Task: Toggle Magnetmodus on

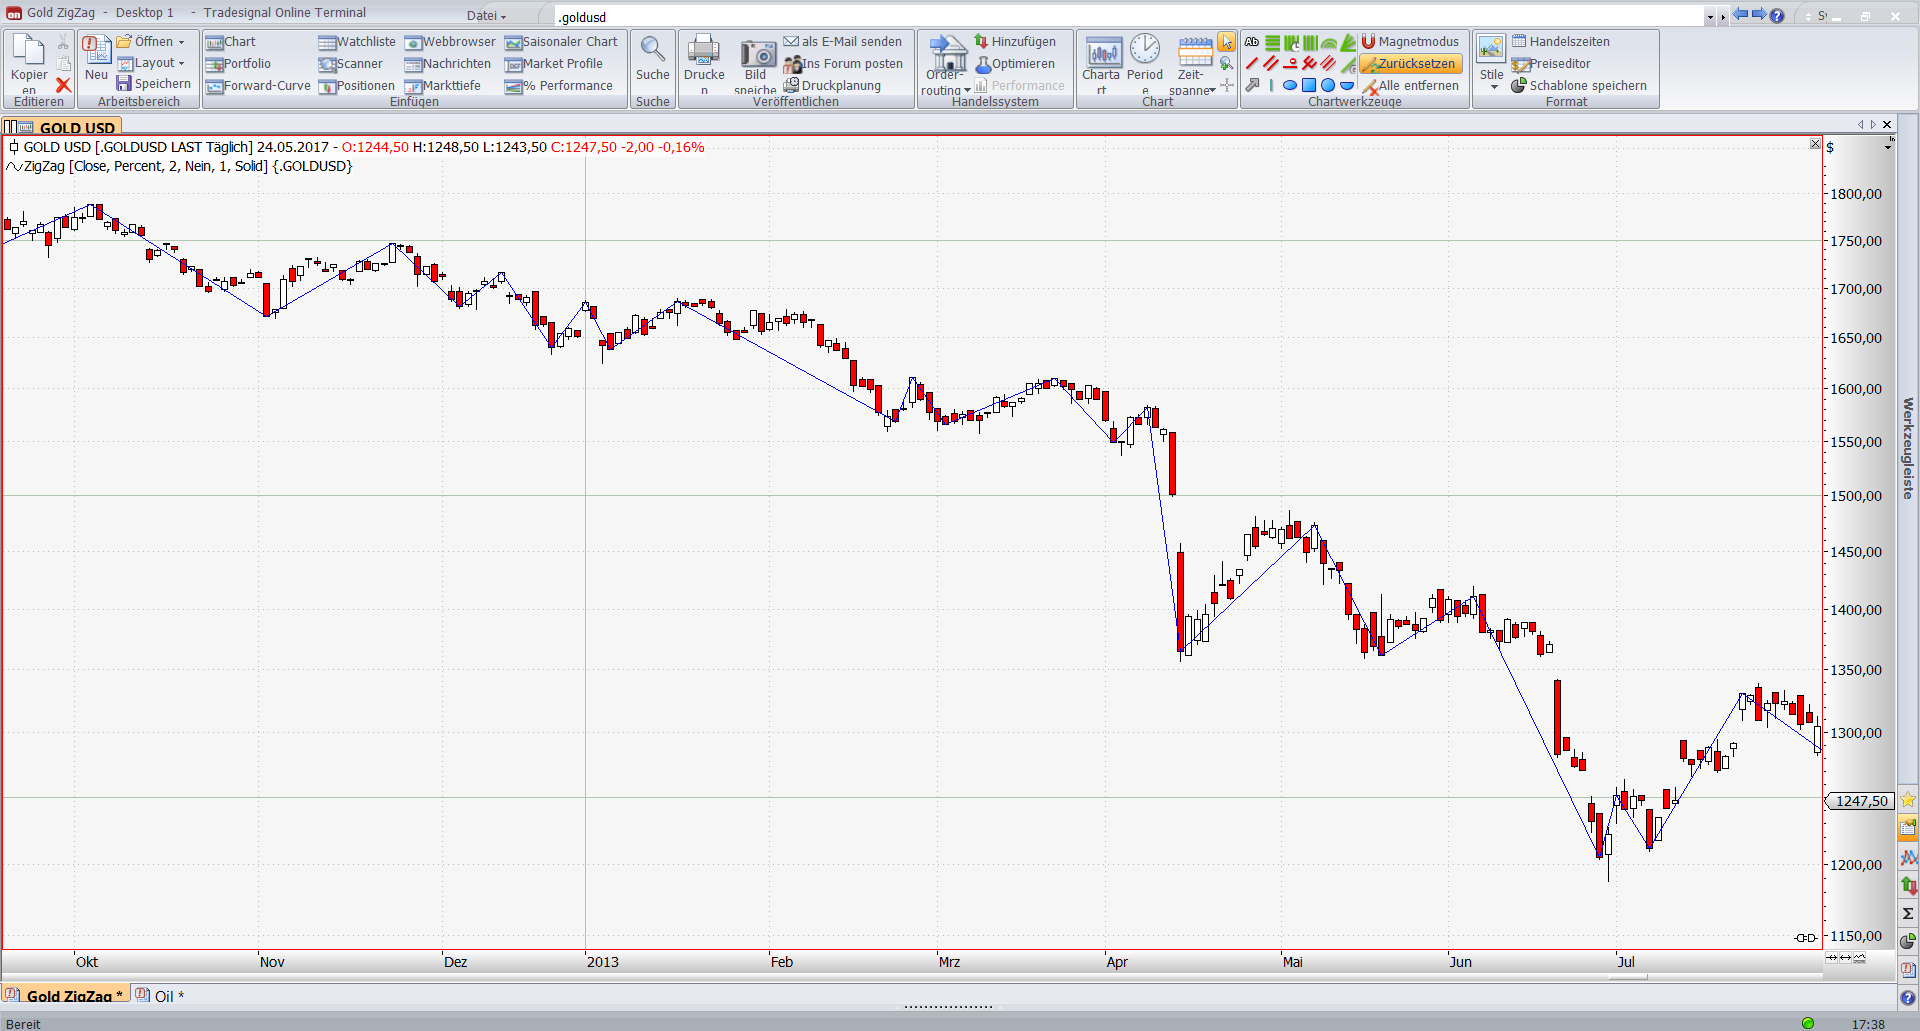Action: point(1410,42)
